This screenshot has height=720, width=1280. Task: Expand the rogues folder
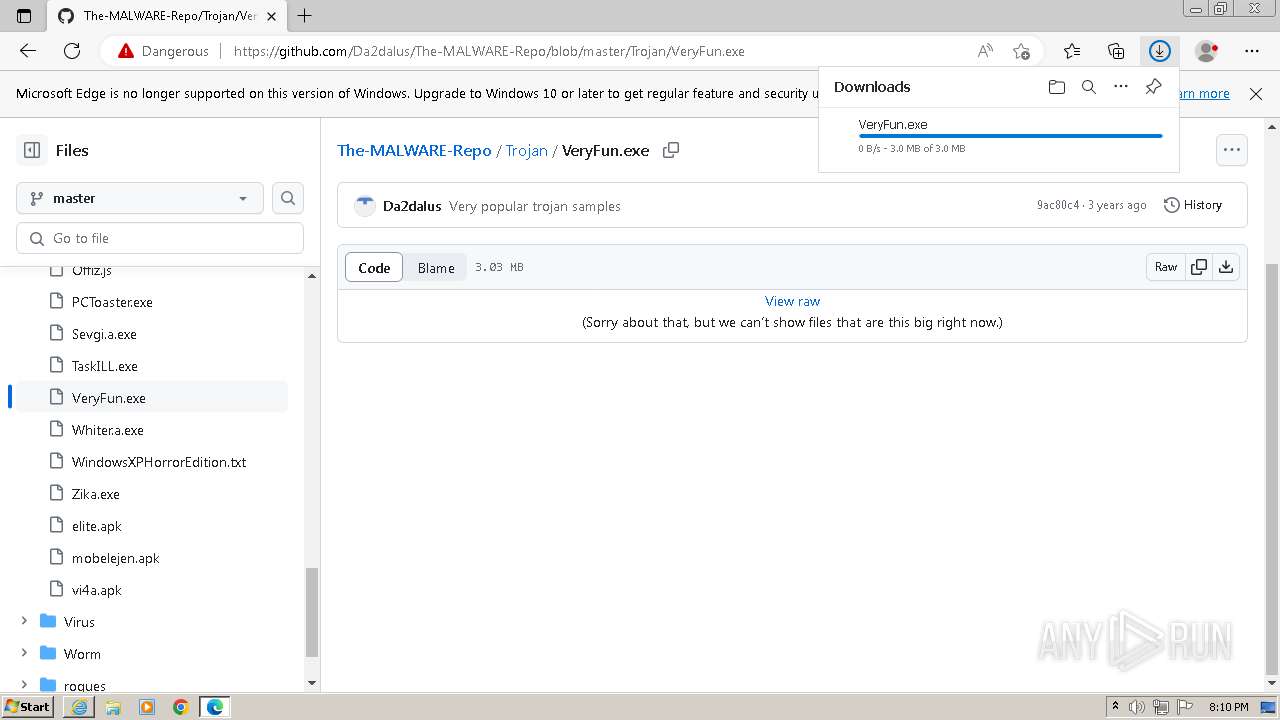point(24,686)
